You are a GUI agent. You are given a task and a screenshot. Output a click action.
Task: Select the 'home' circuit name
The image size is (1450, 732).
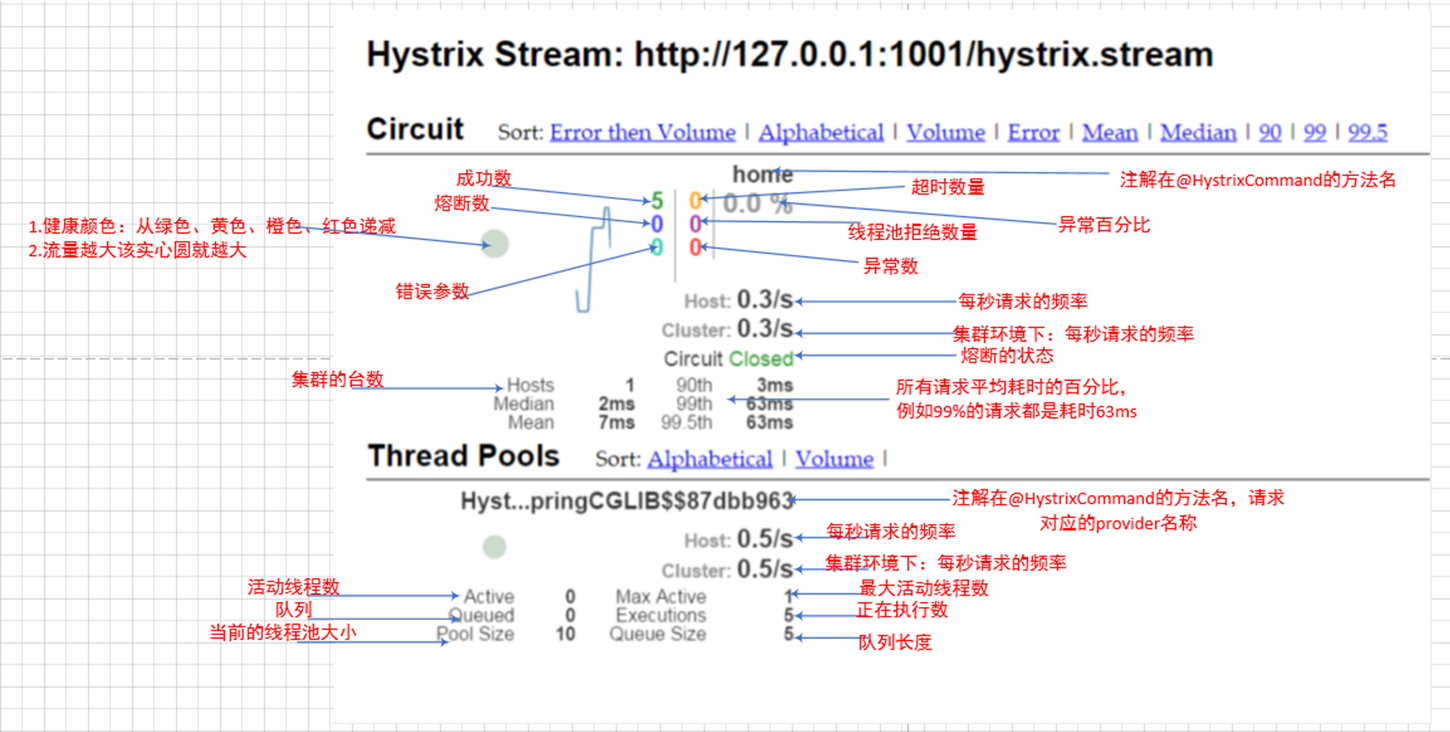point(762,175)
